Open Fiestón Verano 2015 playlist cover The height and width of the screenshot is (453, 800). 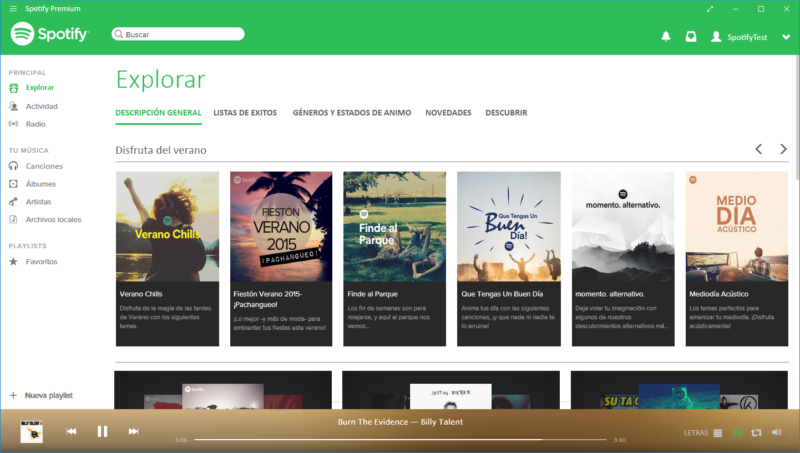[x=281, y=226]
